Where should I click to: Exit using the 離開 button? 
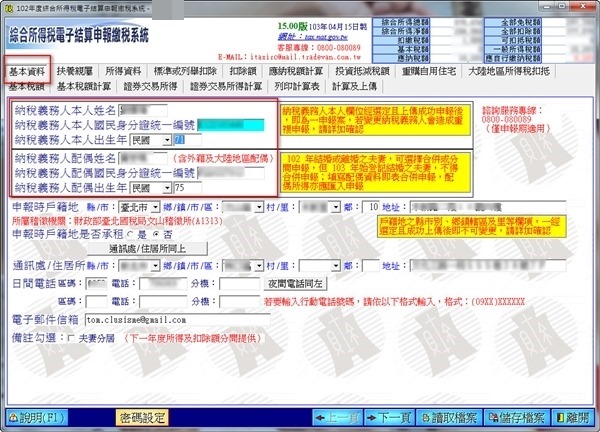click(x=572, y=417)
